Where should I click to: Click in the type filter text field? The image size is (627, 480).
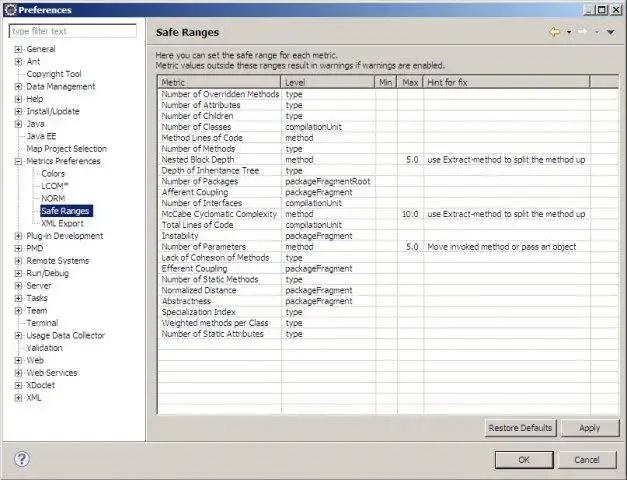pyautogui.click(x=72, y=31)
